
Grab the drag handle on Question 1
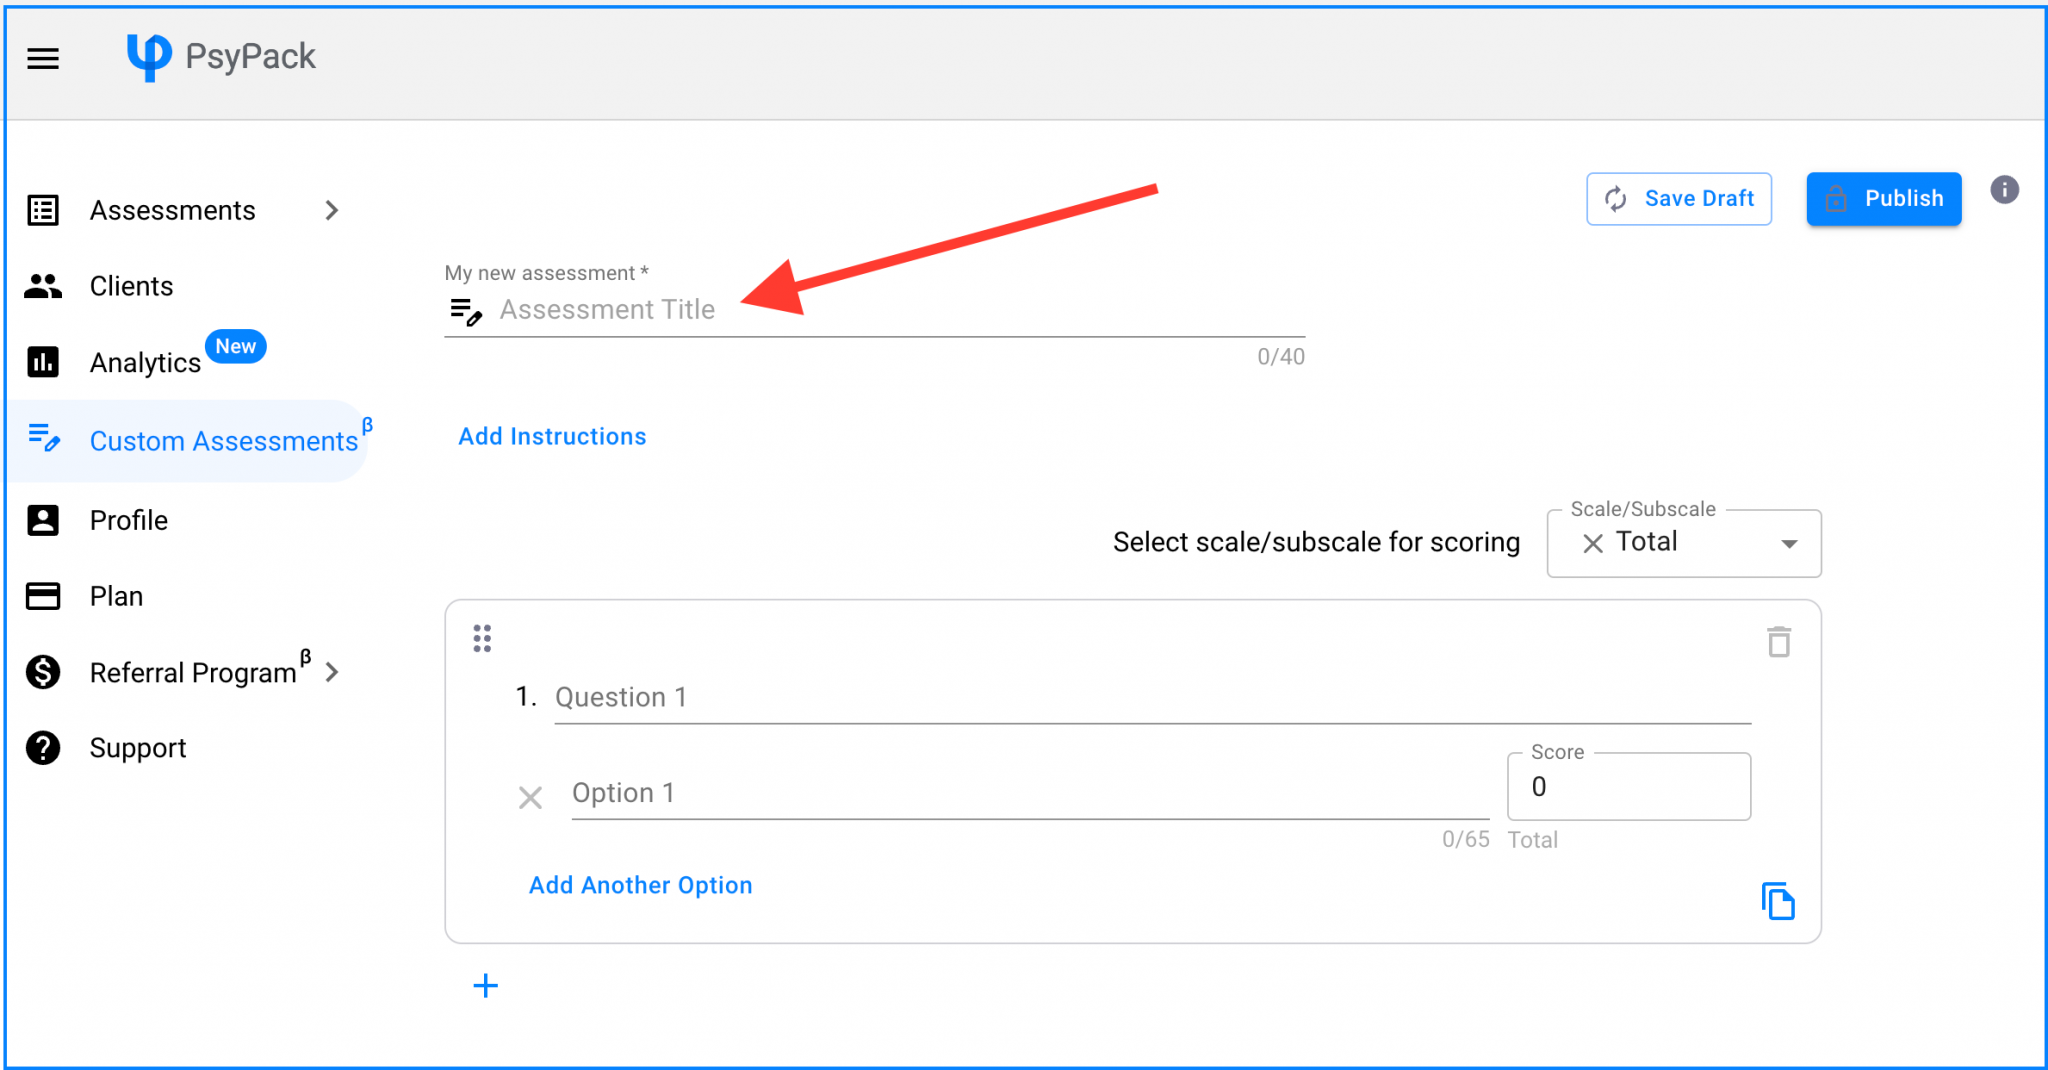point(482,638)
